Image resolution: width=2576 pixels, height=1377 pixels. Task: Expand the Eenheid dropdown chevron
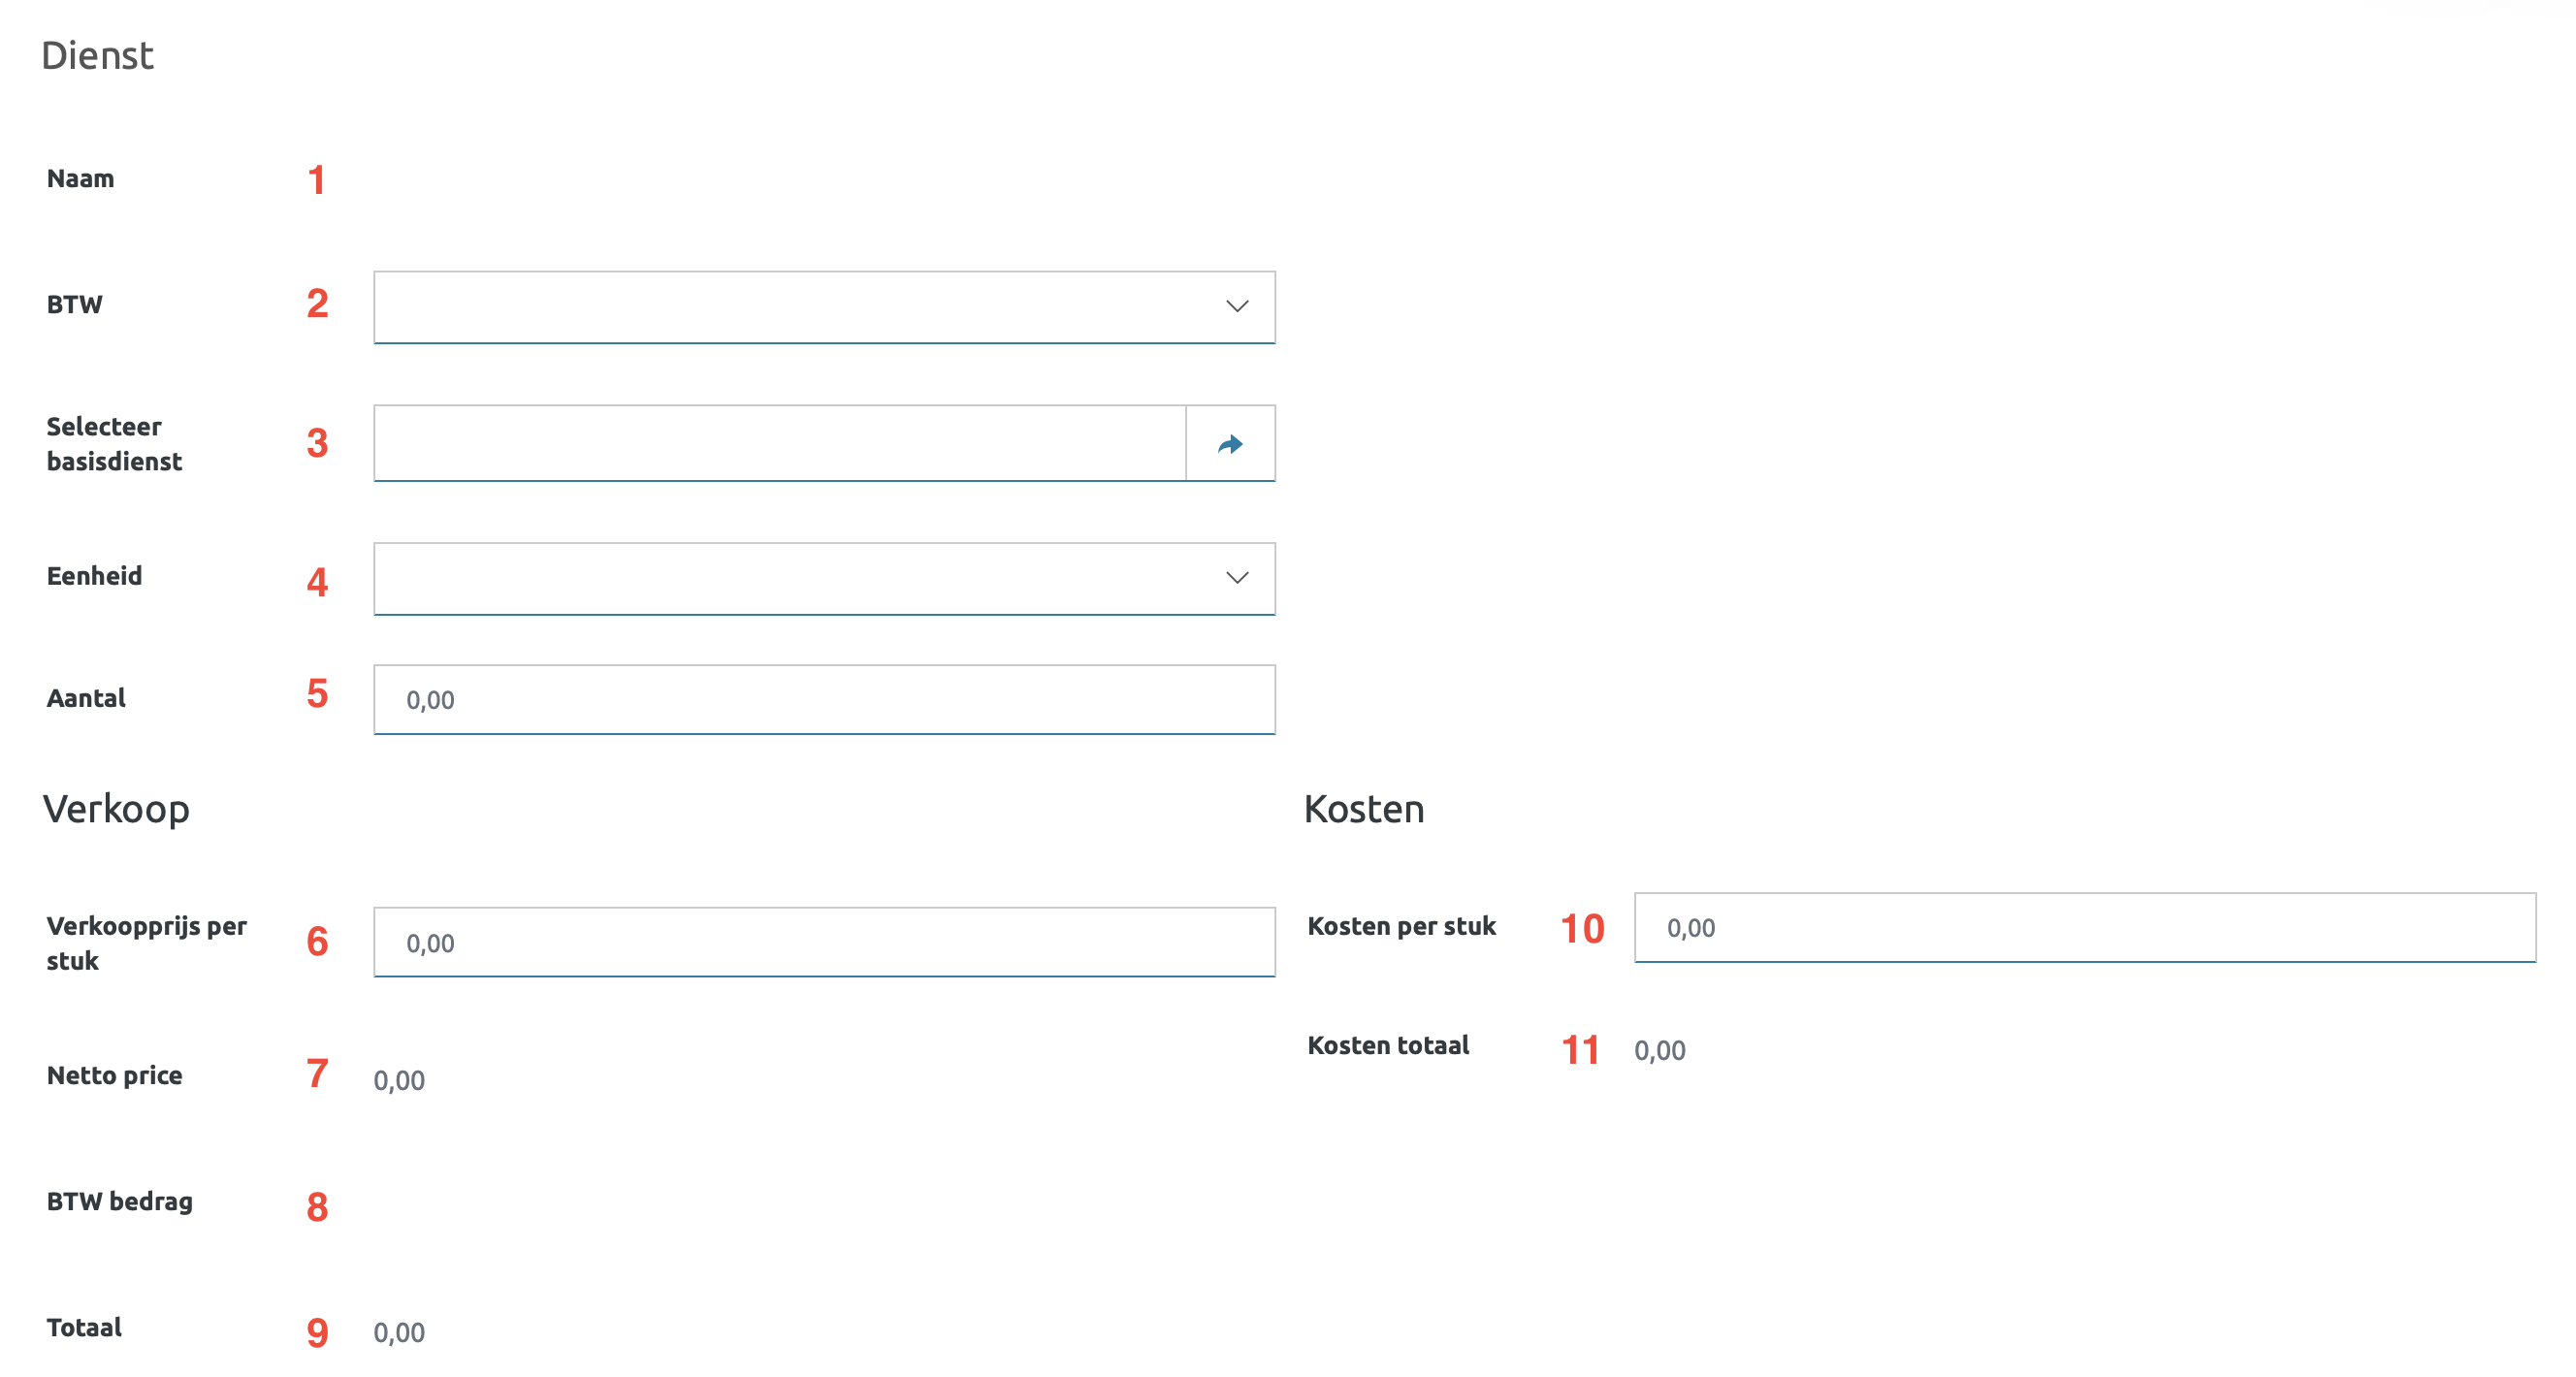(x=1236, y=578)
